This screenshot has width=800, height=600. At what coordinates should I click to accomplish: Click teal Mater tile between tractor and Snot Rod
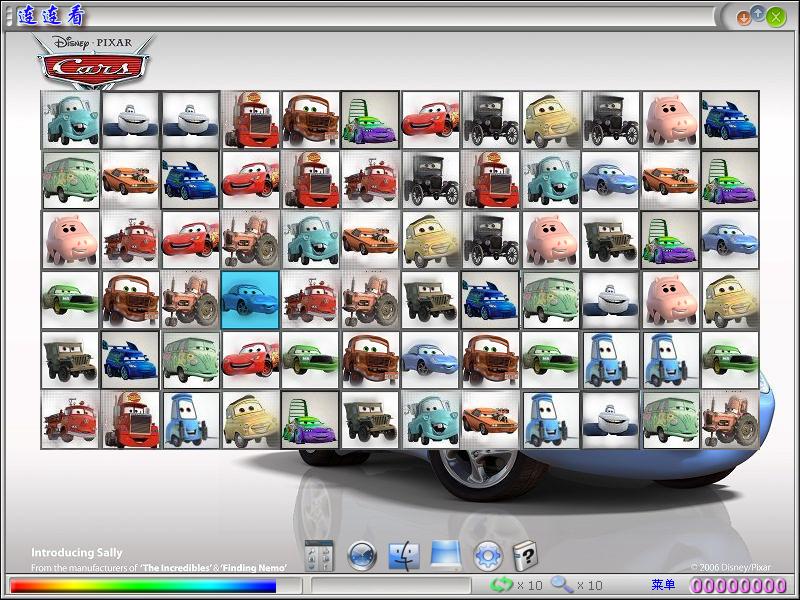tap(310, 239)
